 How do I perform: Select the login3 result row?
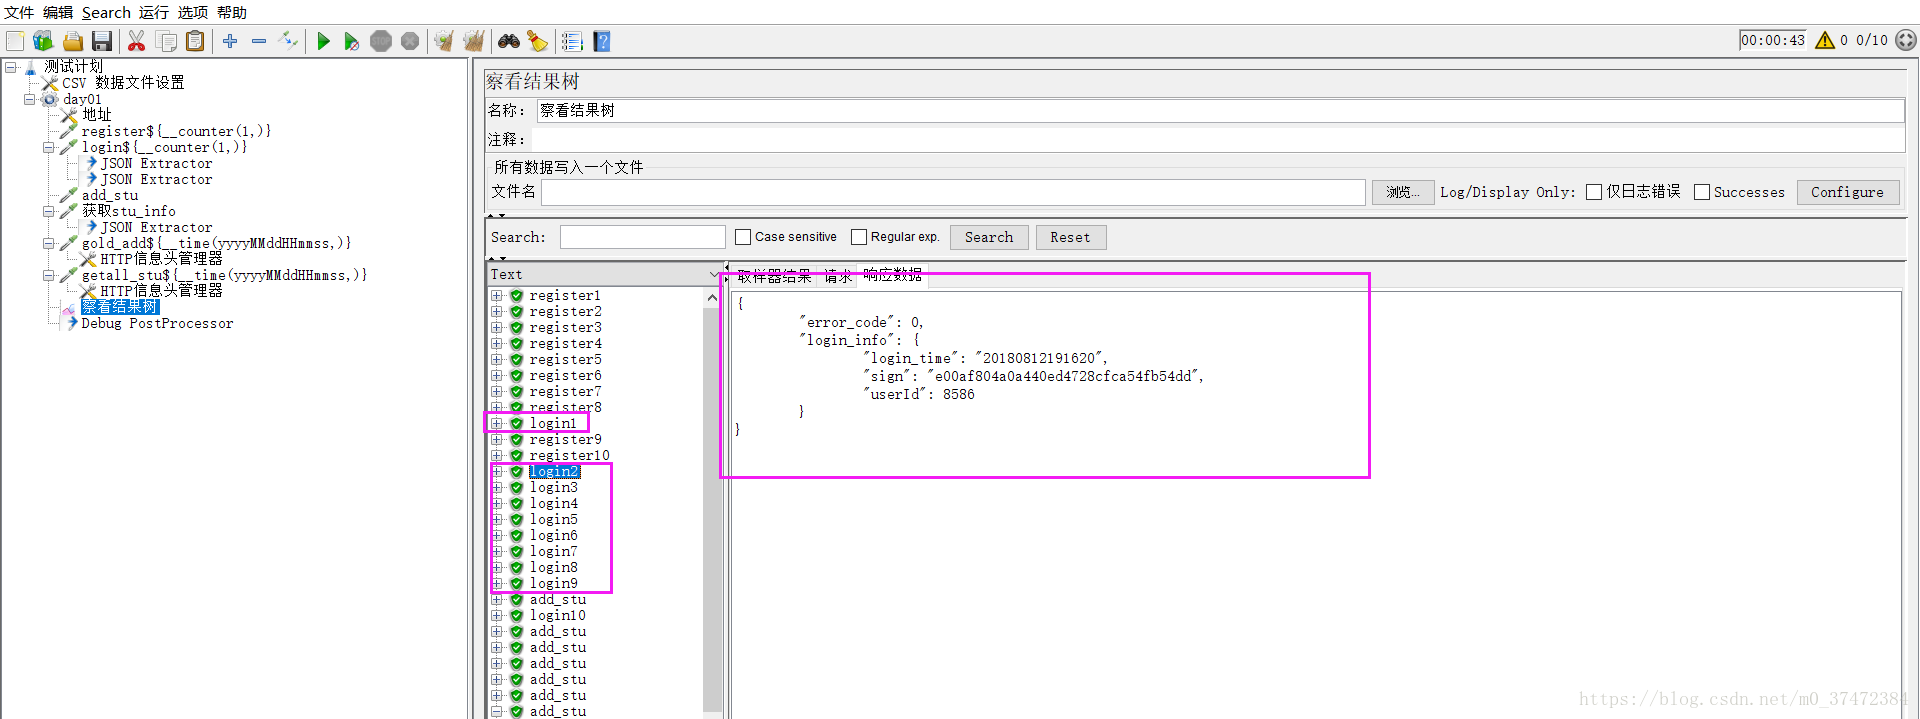553,487
